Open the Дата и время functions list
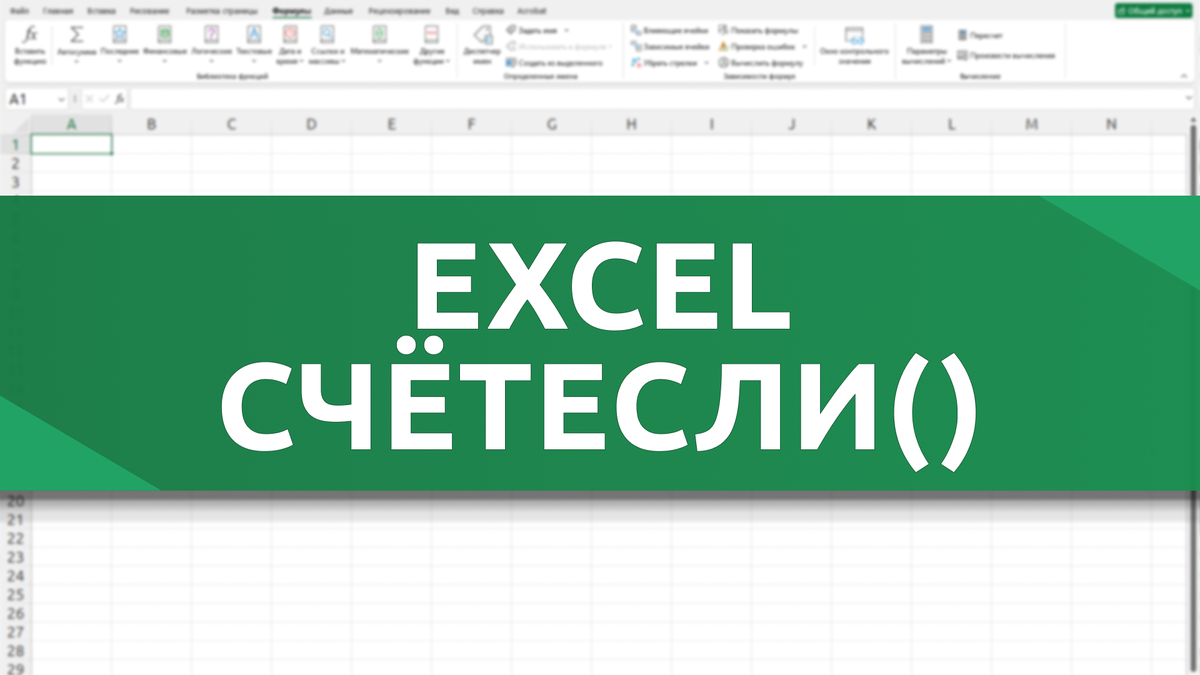The width and height of the screenshot is (1200, 675). click(290, 45)
